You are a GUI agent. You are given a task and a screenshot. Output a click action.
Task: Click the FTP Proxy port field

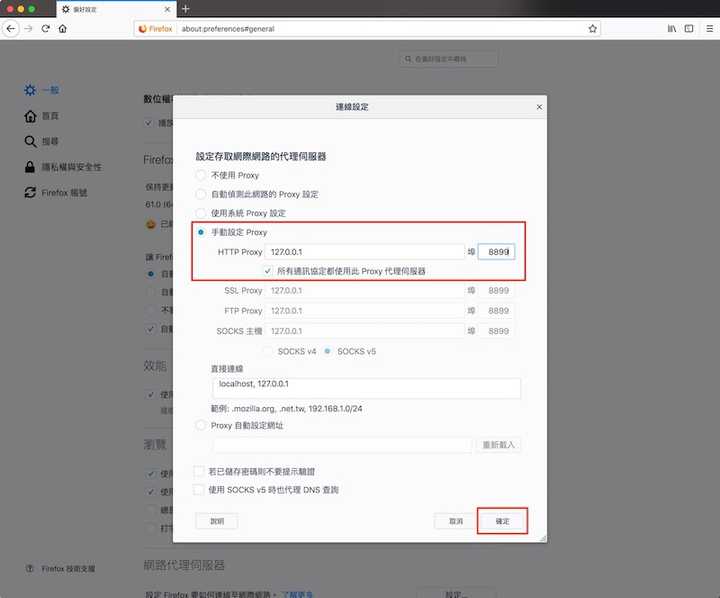click(x=496, y=311)
